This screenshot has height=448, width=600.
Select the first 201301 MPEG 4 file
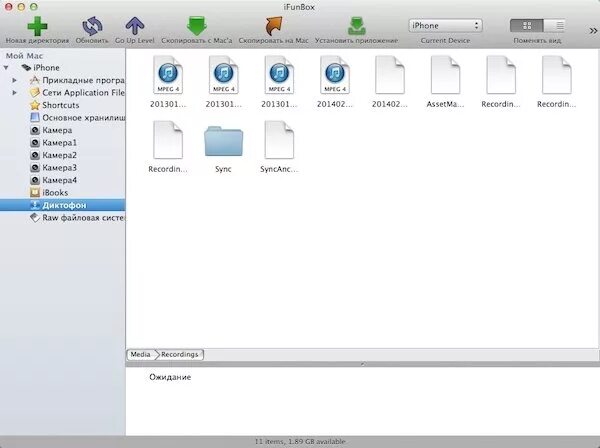click(x=168, y=82)
